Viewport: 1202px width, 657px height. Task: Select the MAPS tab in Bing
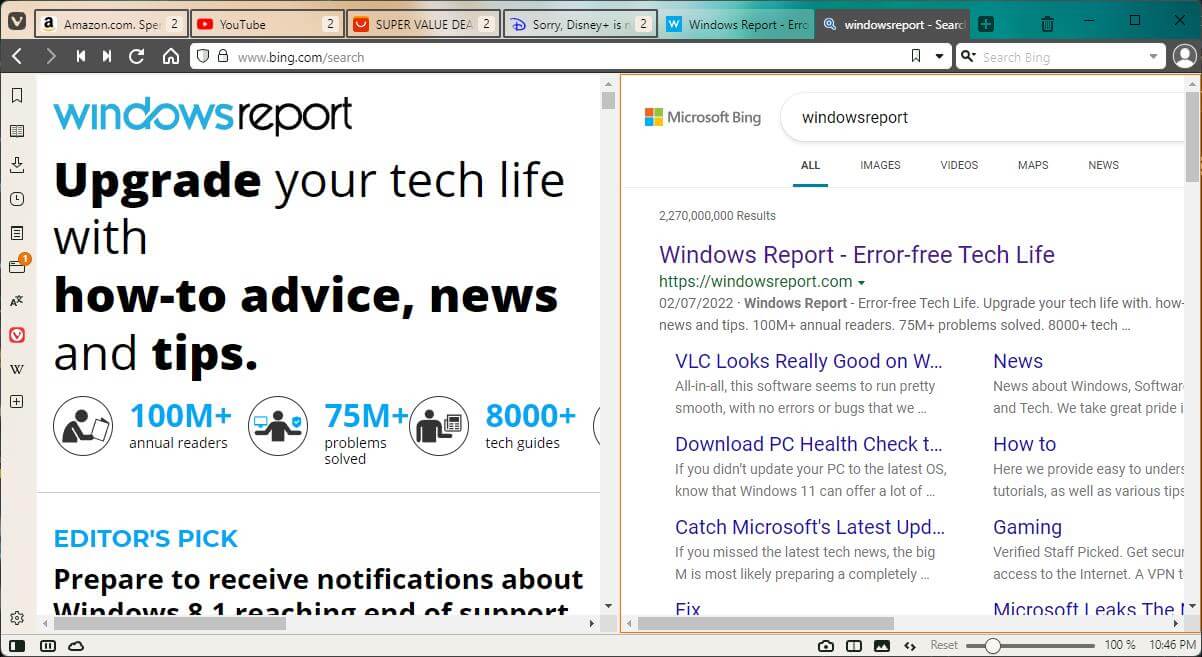(x=1033, y=165)
